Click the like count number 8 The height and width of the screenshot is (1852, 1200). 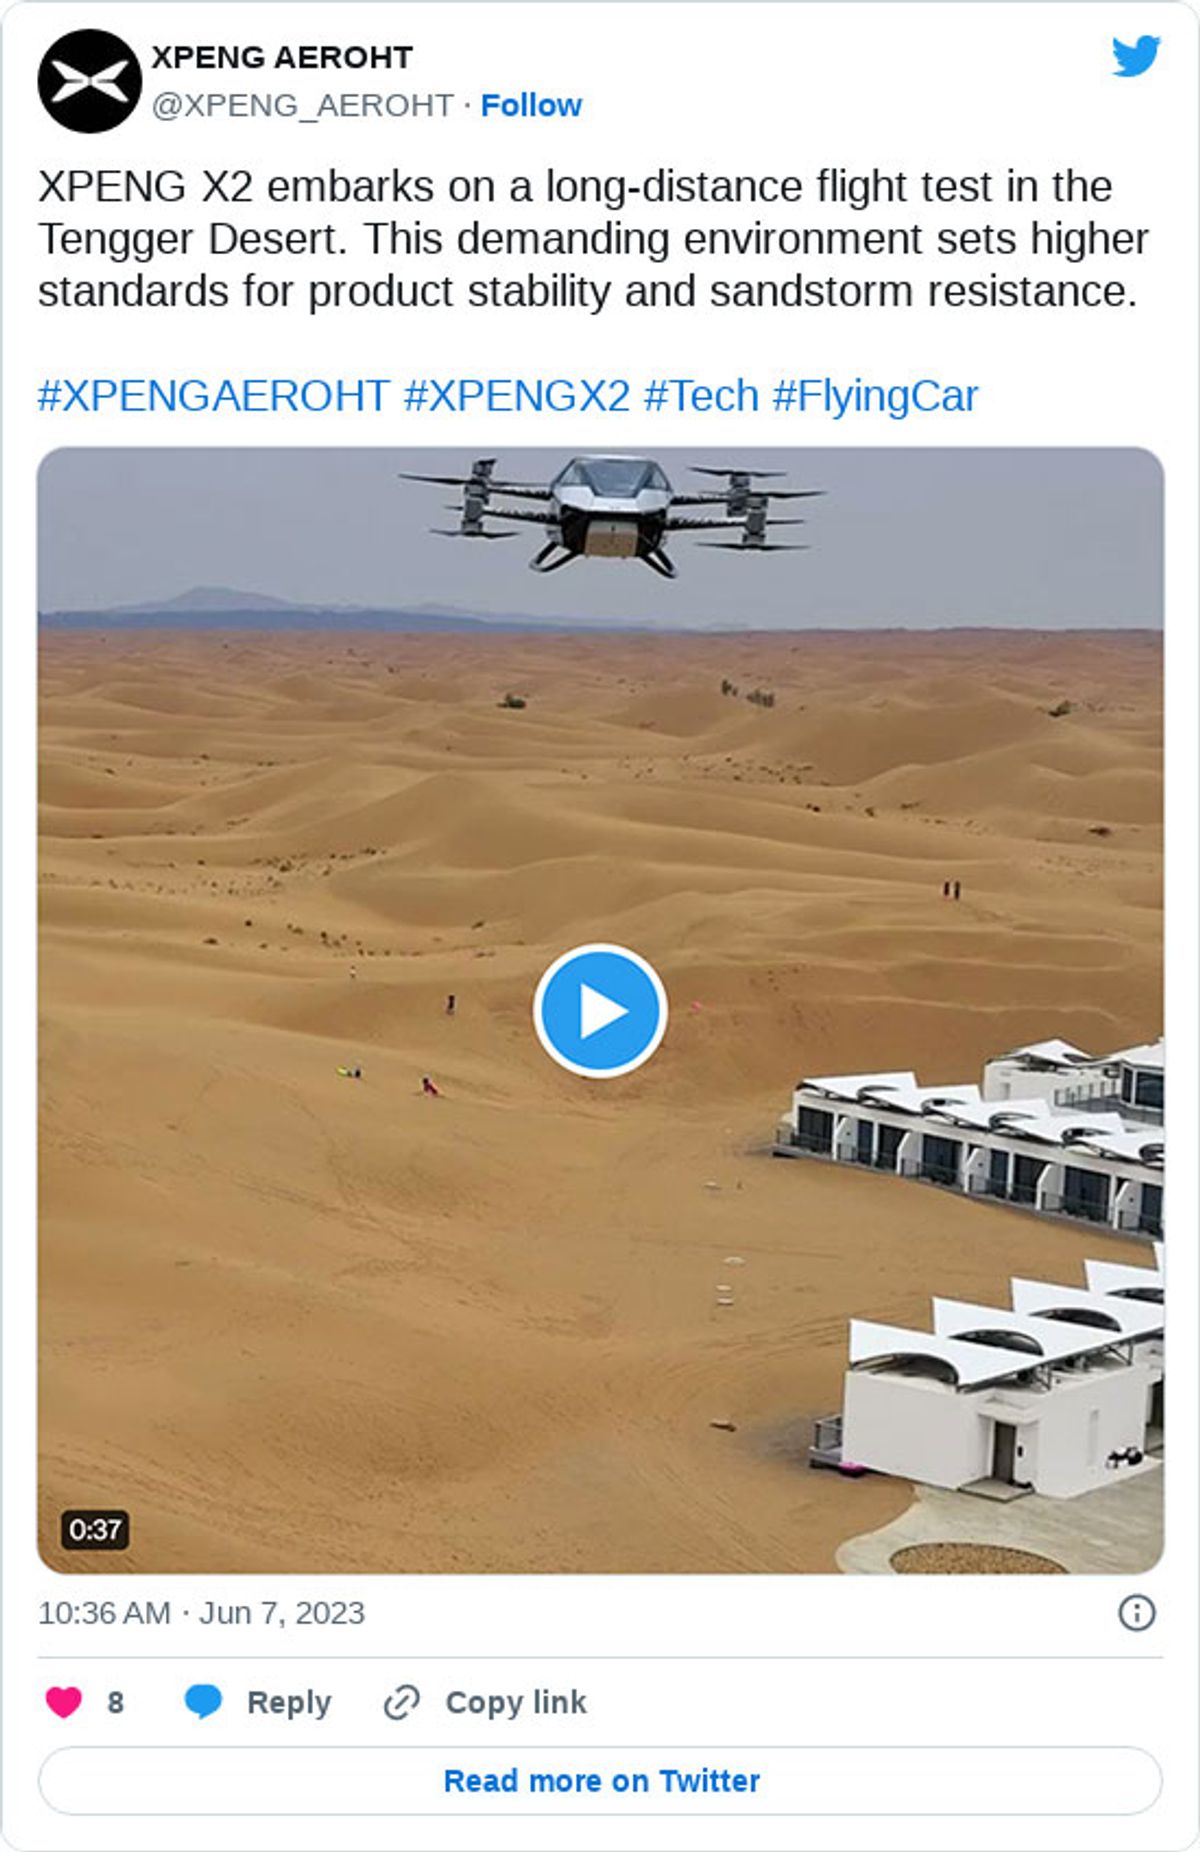[x=116, y=1702]
